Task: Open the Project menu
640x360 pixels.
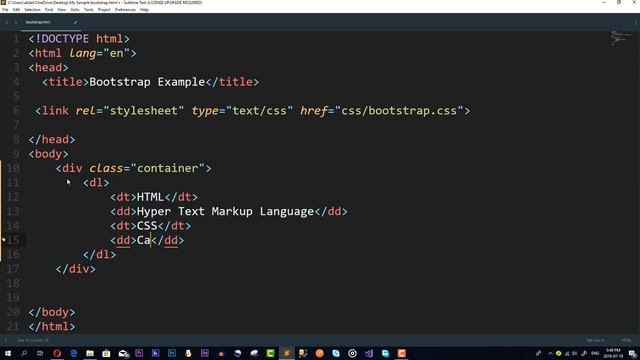Action: point(104,9)
